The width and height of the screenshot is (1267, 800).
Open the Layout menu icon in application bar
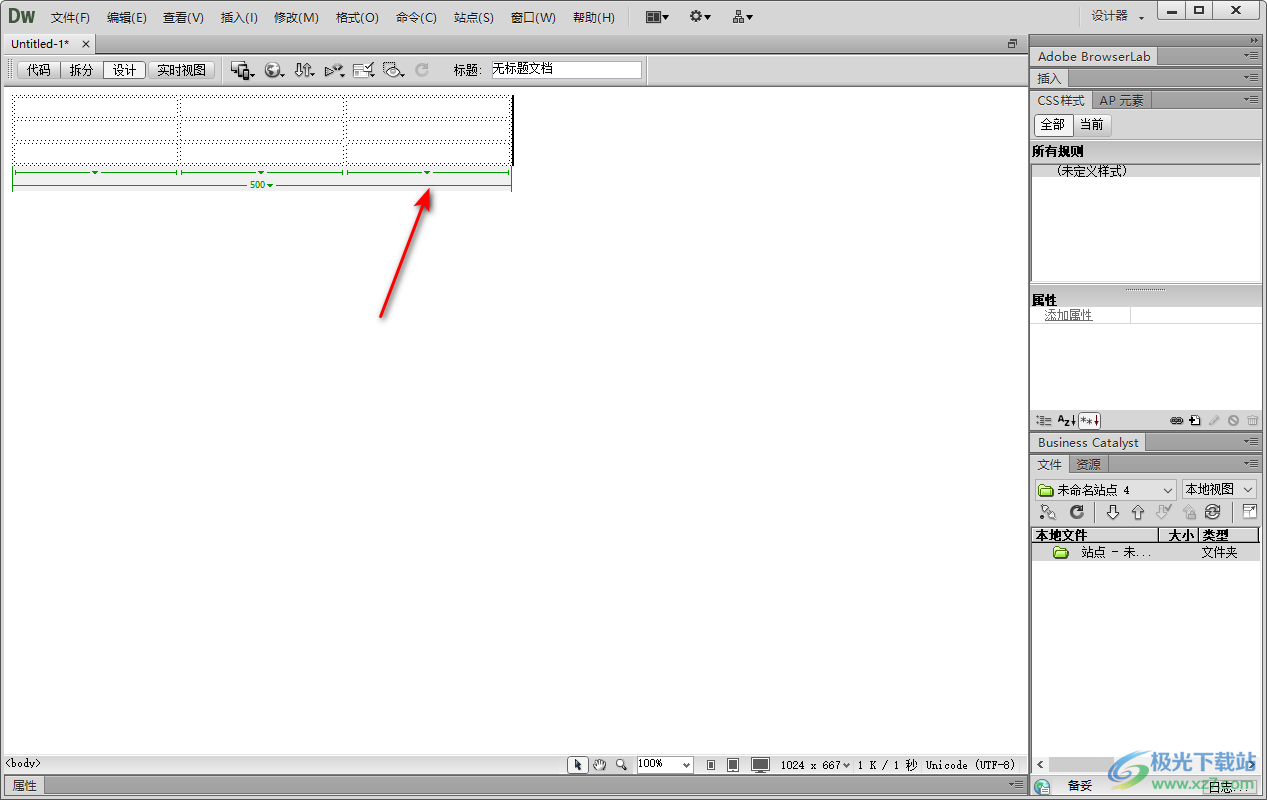click(657, 17)
